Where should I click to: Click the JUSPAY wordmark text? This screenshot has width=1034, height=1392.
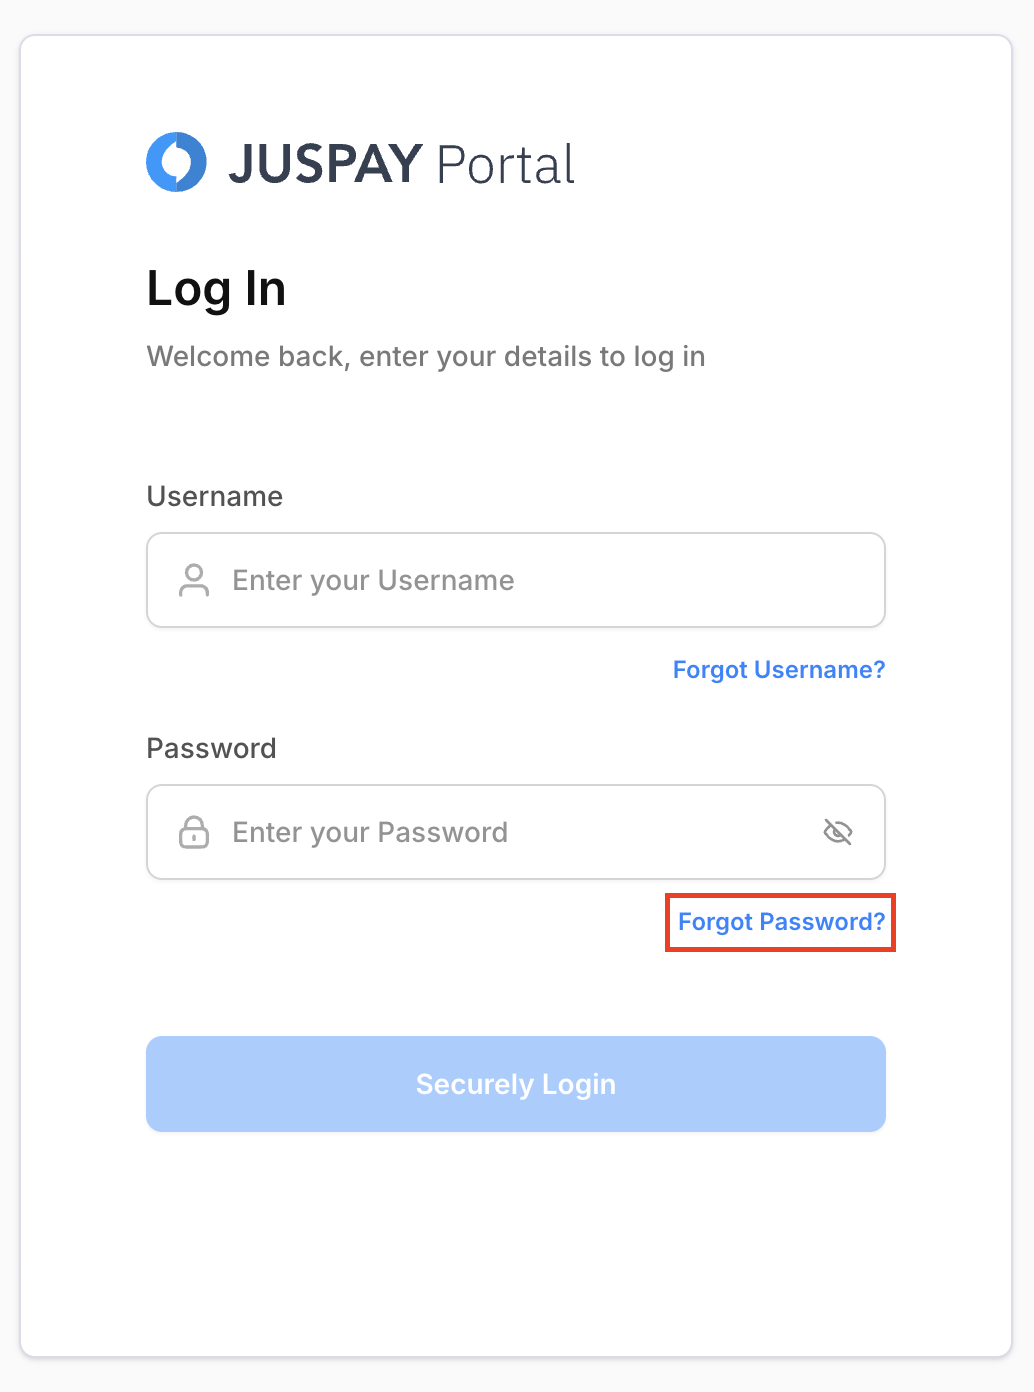click(326, 164)
